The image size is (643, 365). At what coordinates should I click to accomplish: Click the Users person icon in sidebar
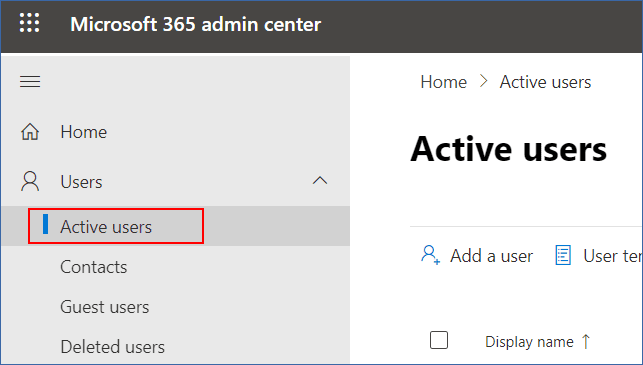(30, 182)
